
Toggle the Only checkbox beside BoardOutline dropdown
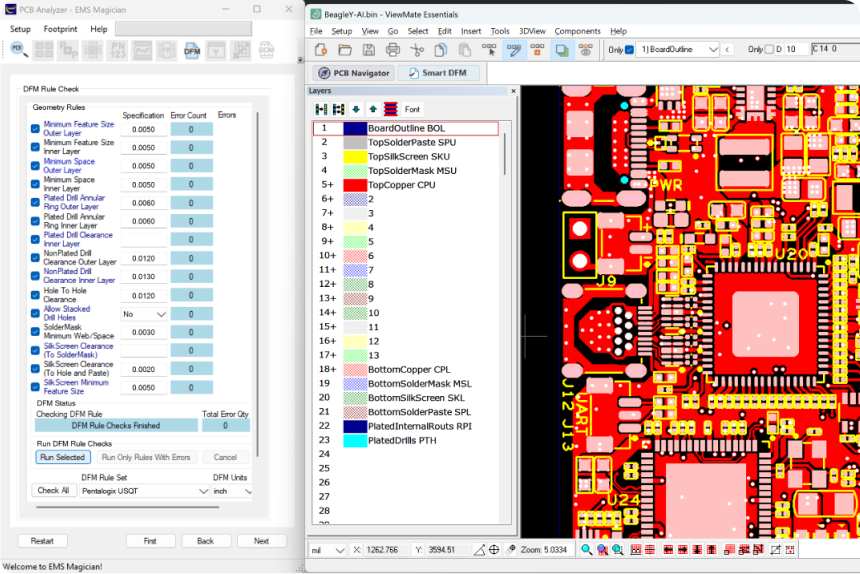630,49
